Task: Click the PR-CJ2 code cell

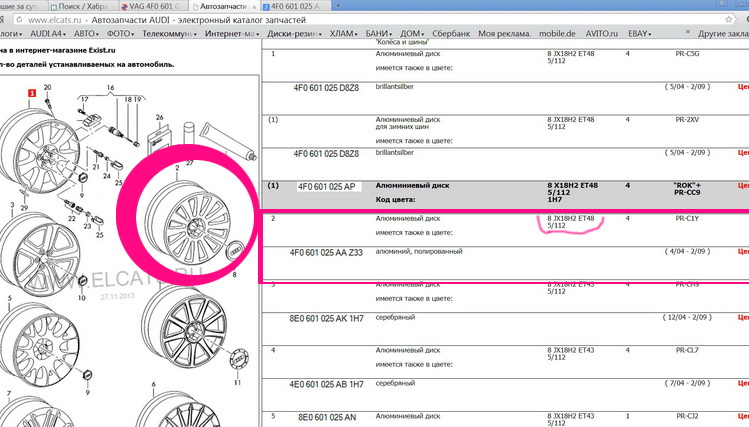Action: point(687,416)
